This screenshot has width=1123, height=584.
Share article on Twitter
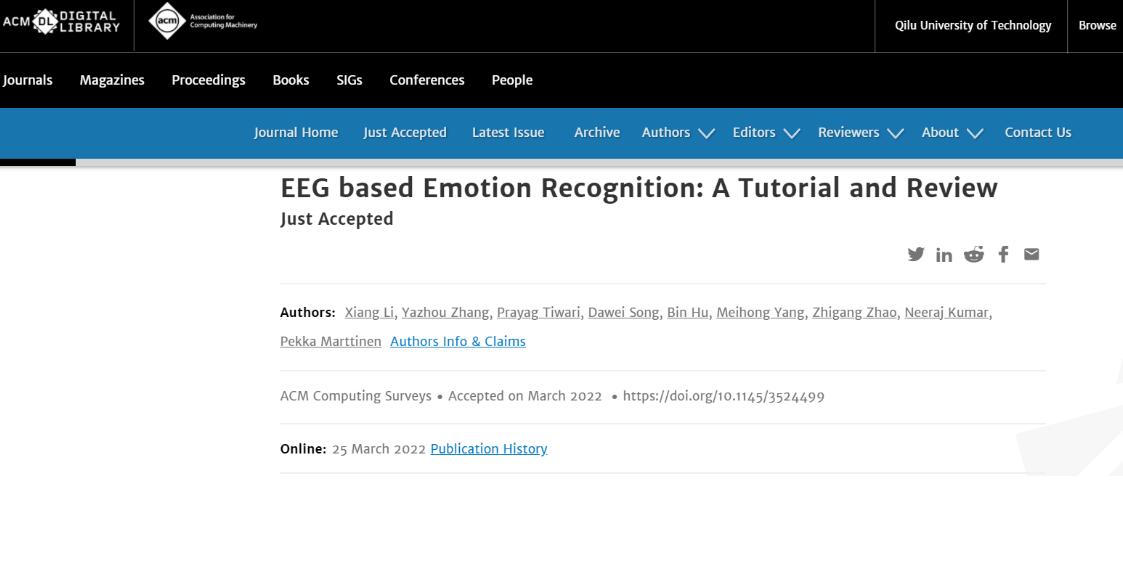click(915, 255)
